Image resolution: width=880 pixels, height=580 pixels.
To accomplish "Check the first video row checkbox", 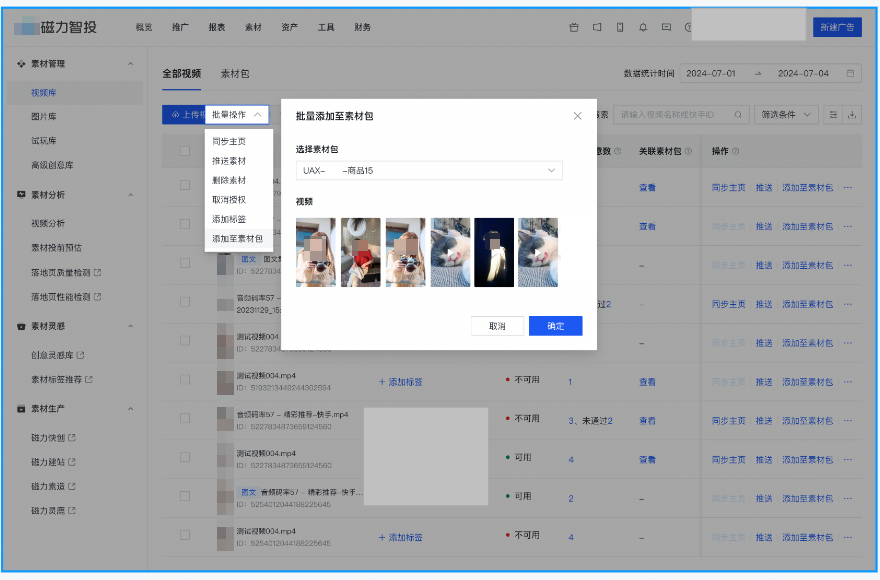I will tap(185, 186).
